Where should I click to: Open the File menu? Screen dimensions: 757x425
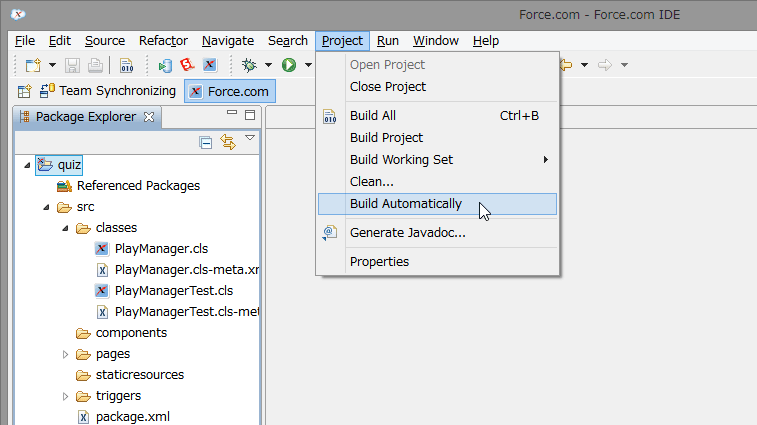click(x=25, y=41)
